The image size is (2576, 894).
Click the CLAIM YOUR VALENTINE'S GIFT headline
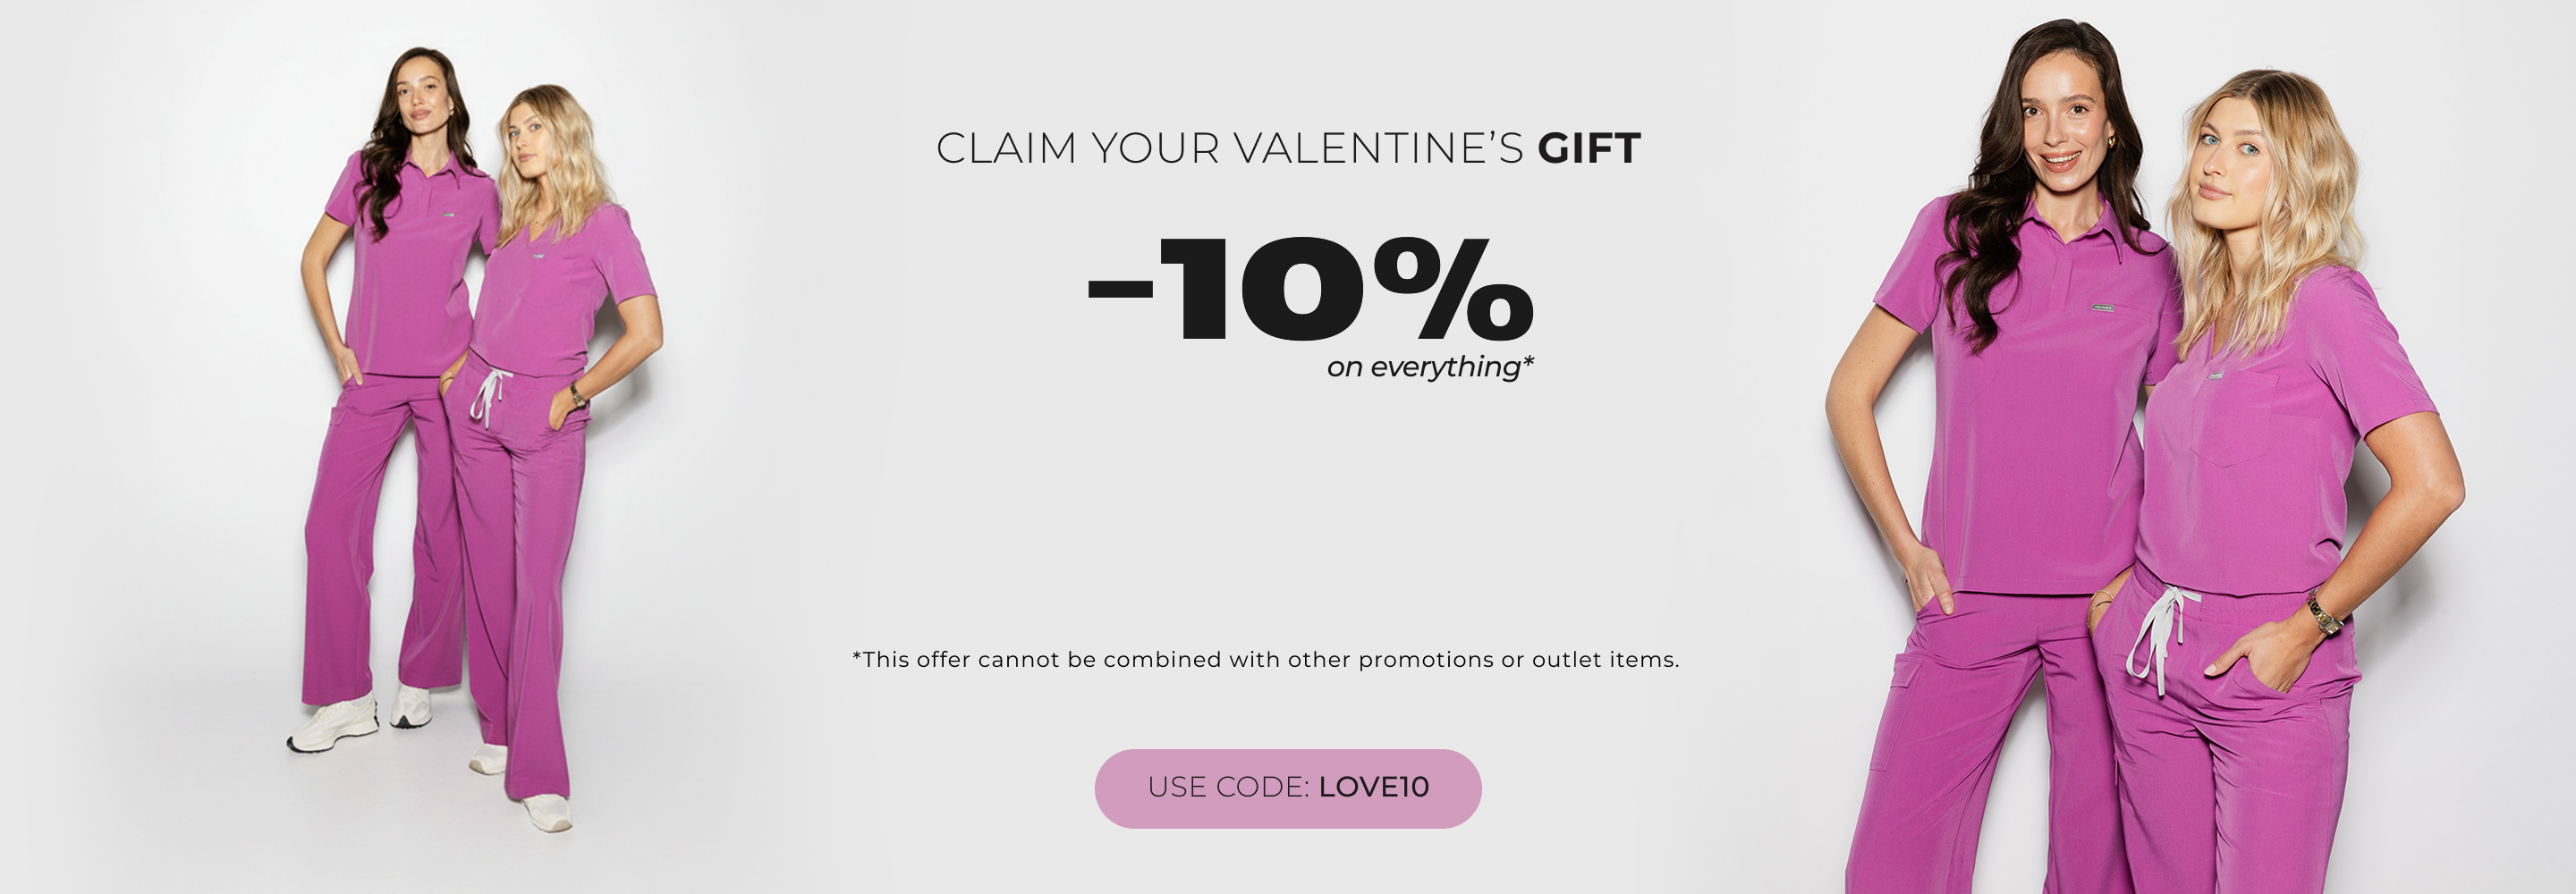pos(1288,148)
